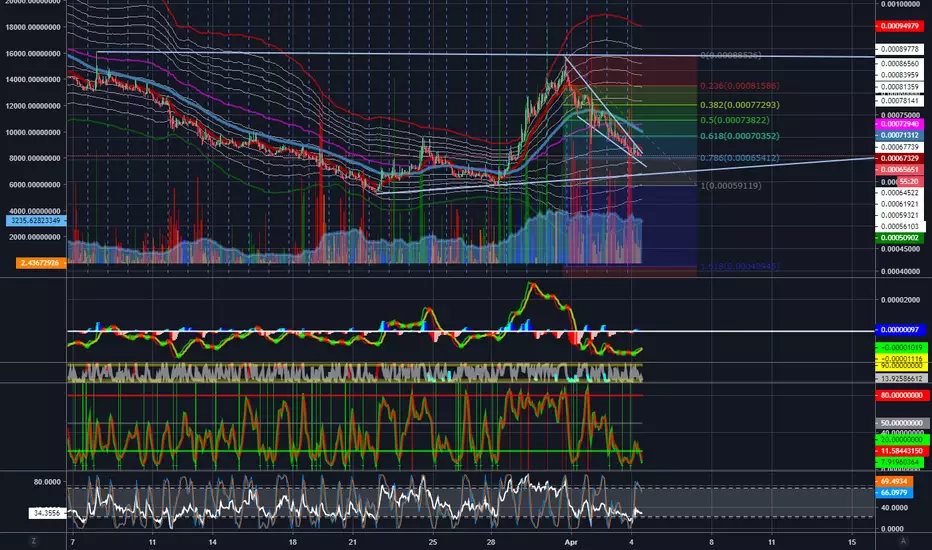Select Fibonacci level 0.236(0.00081586) label
932x550 pixels.
click(739, 86)
